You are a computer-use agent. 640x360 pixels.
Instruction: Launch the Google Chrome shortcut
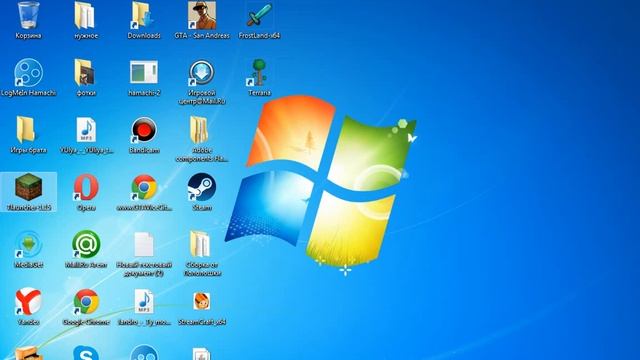(x=86, y=302)
